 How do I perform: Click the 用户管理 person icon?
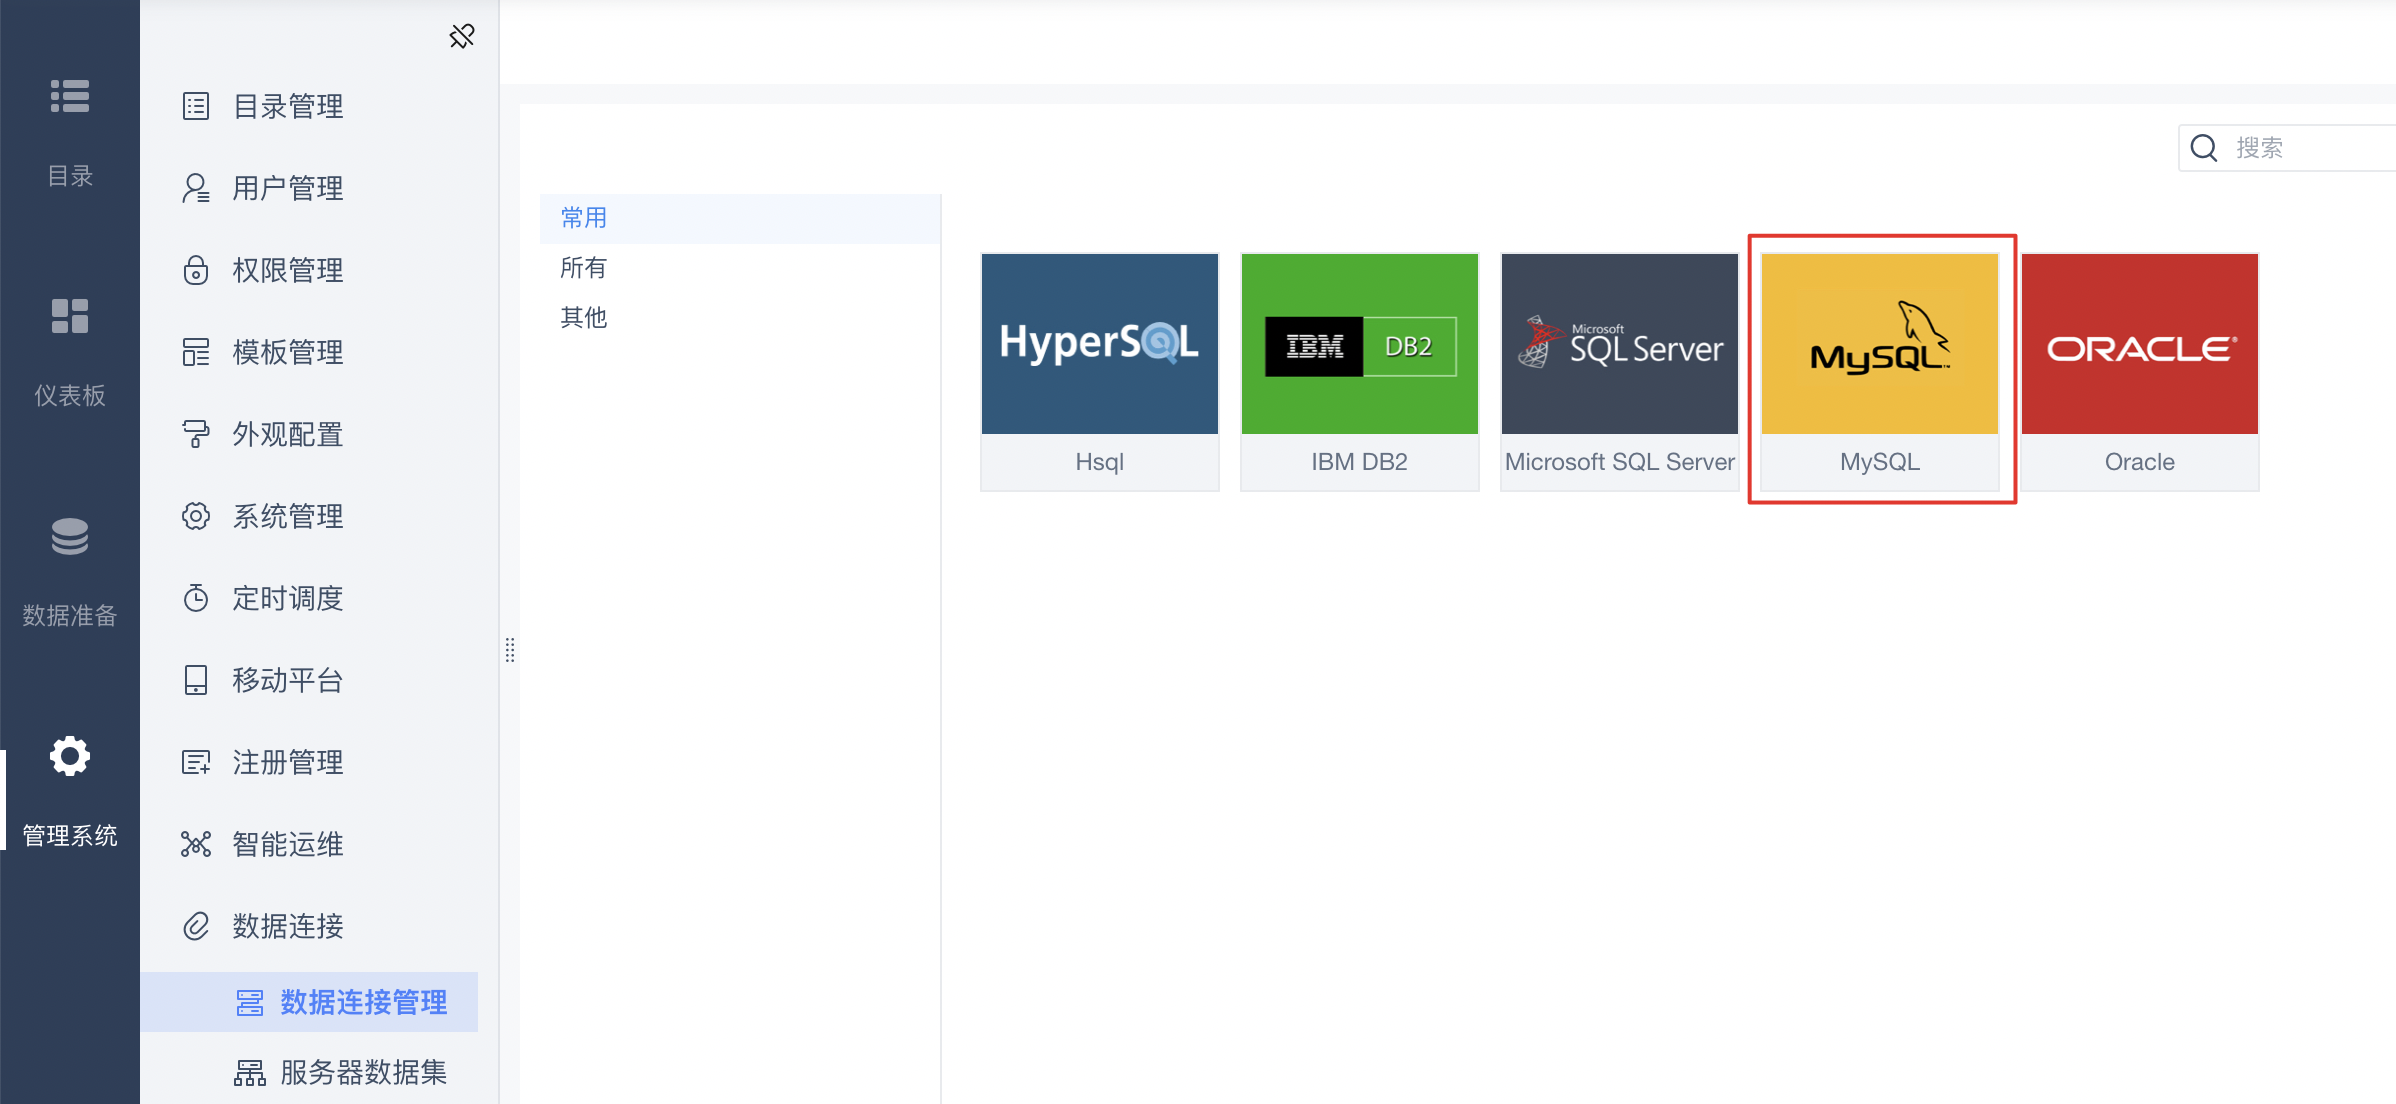tap(196, 188)
